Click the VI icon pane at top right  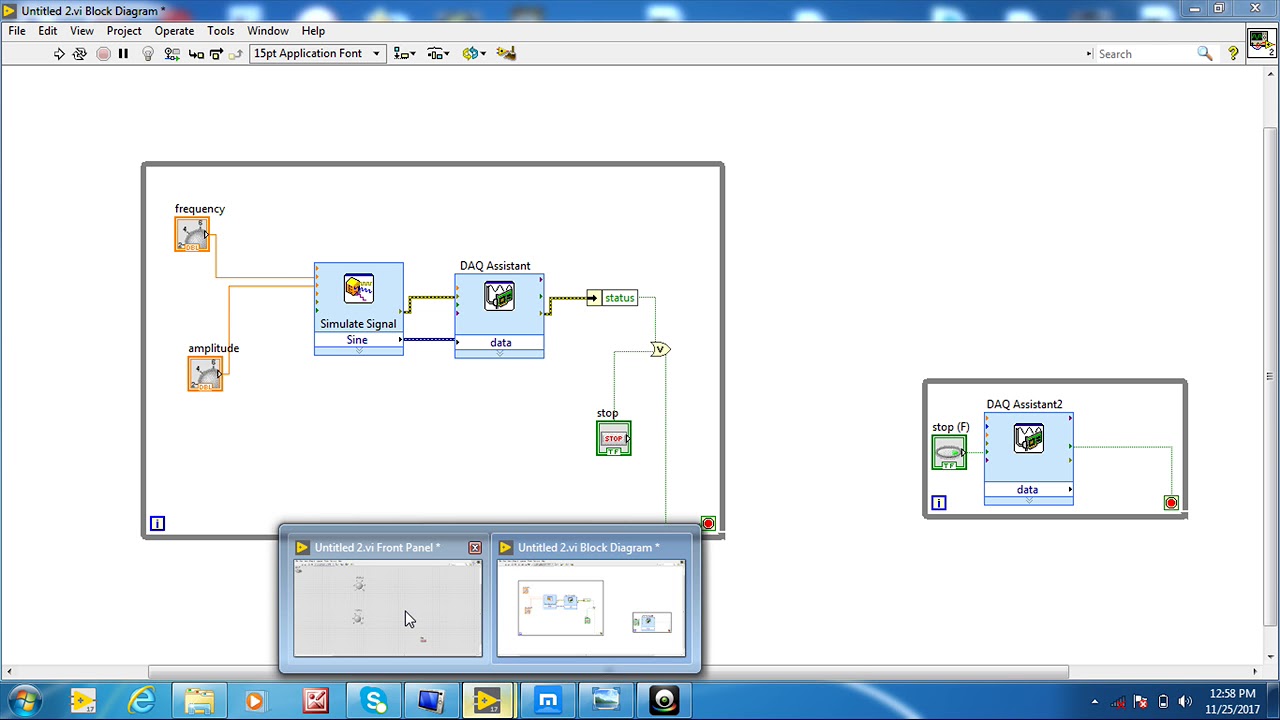pos(1261,45)
